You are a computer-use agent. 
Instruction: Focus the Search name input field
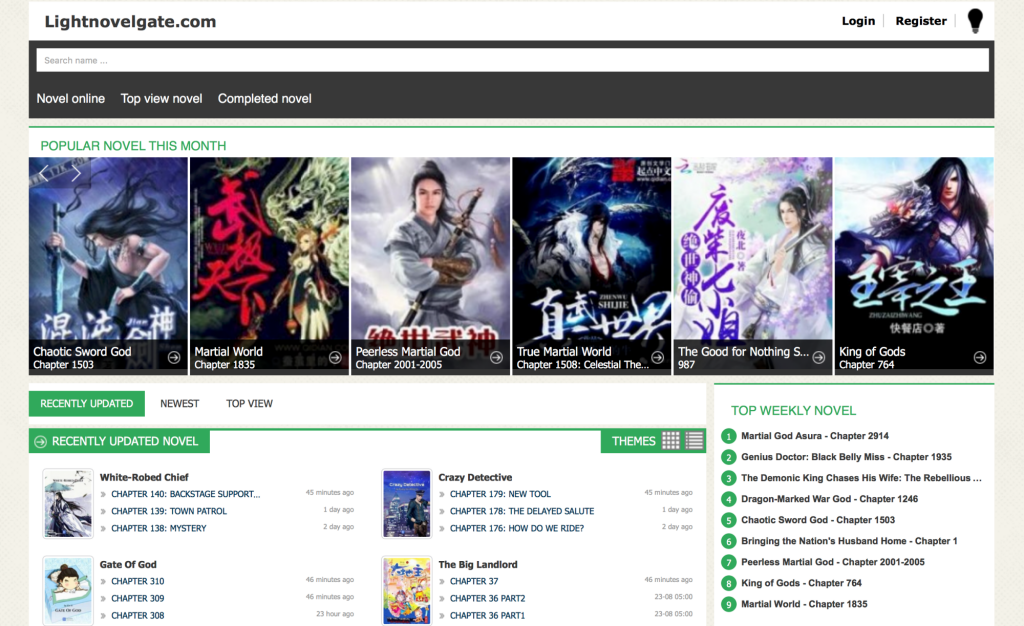(512, 60)
